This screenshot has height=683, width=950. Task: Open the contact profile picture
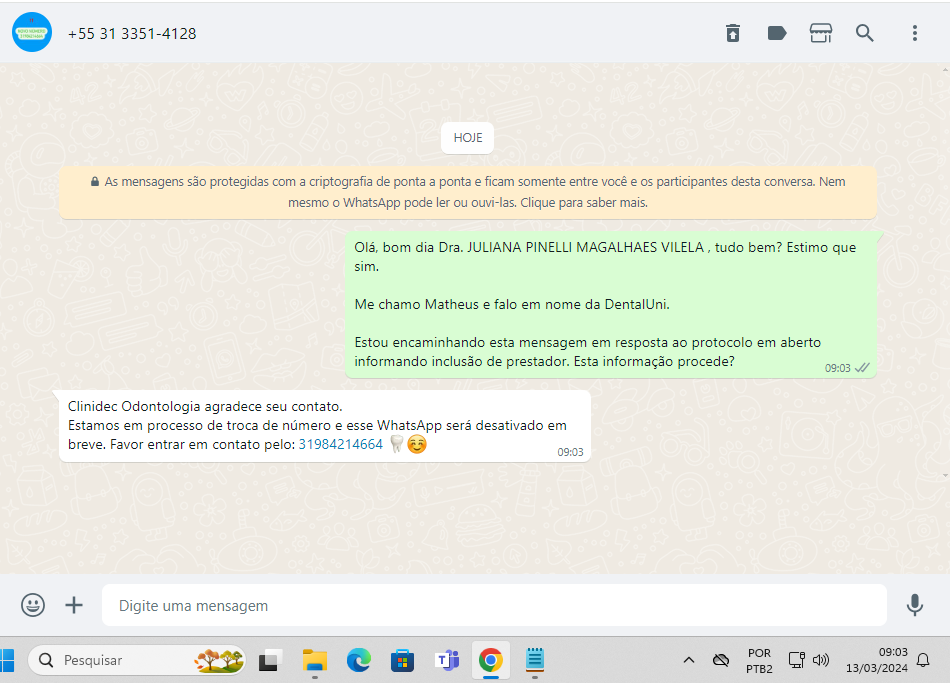32,32
